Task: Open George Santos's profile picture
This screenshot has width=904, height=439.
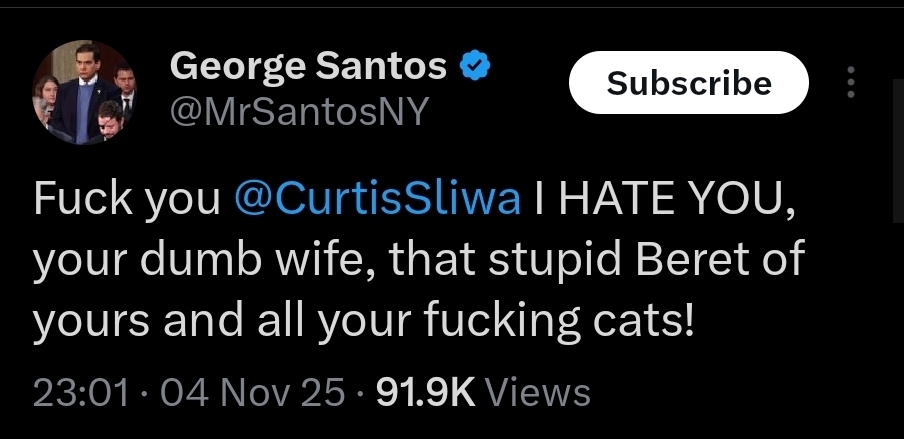Action: (84, 92)
